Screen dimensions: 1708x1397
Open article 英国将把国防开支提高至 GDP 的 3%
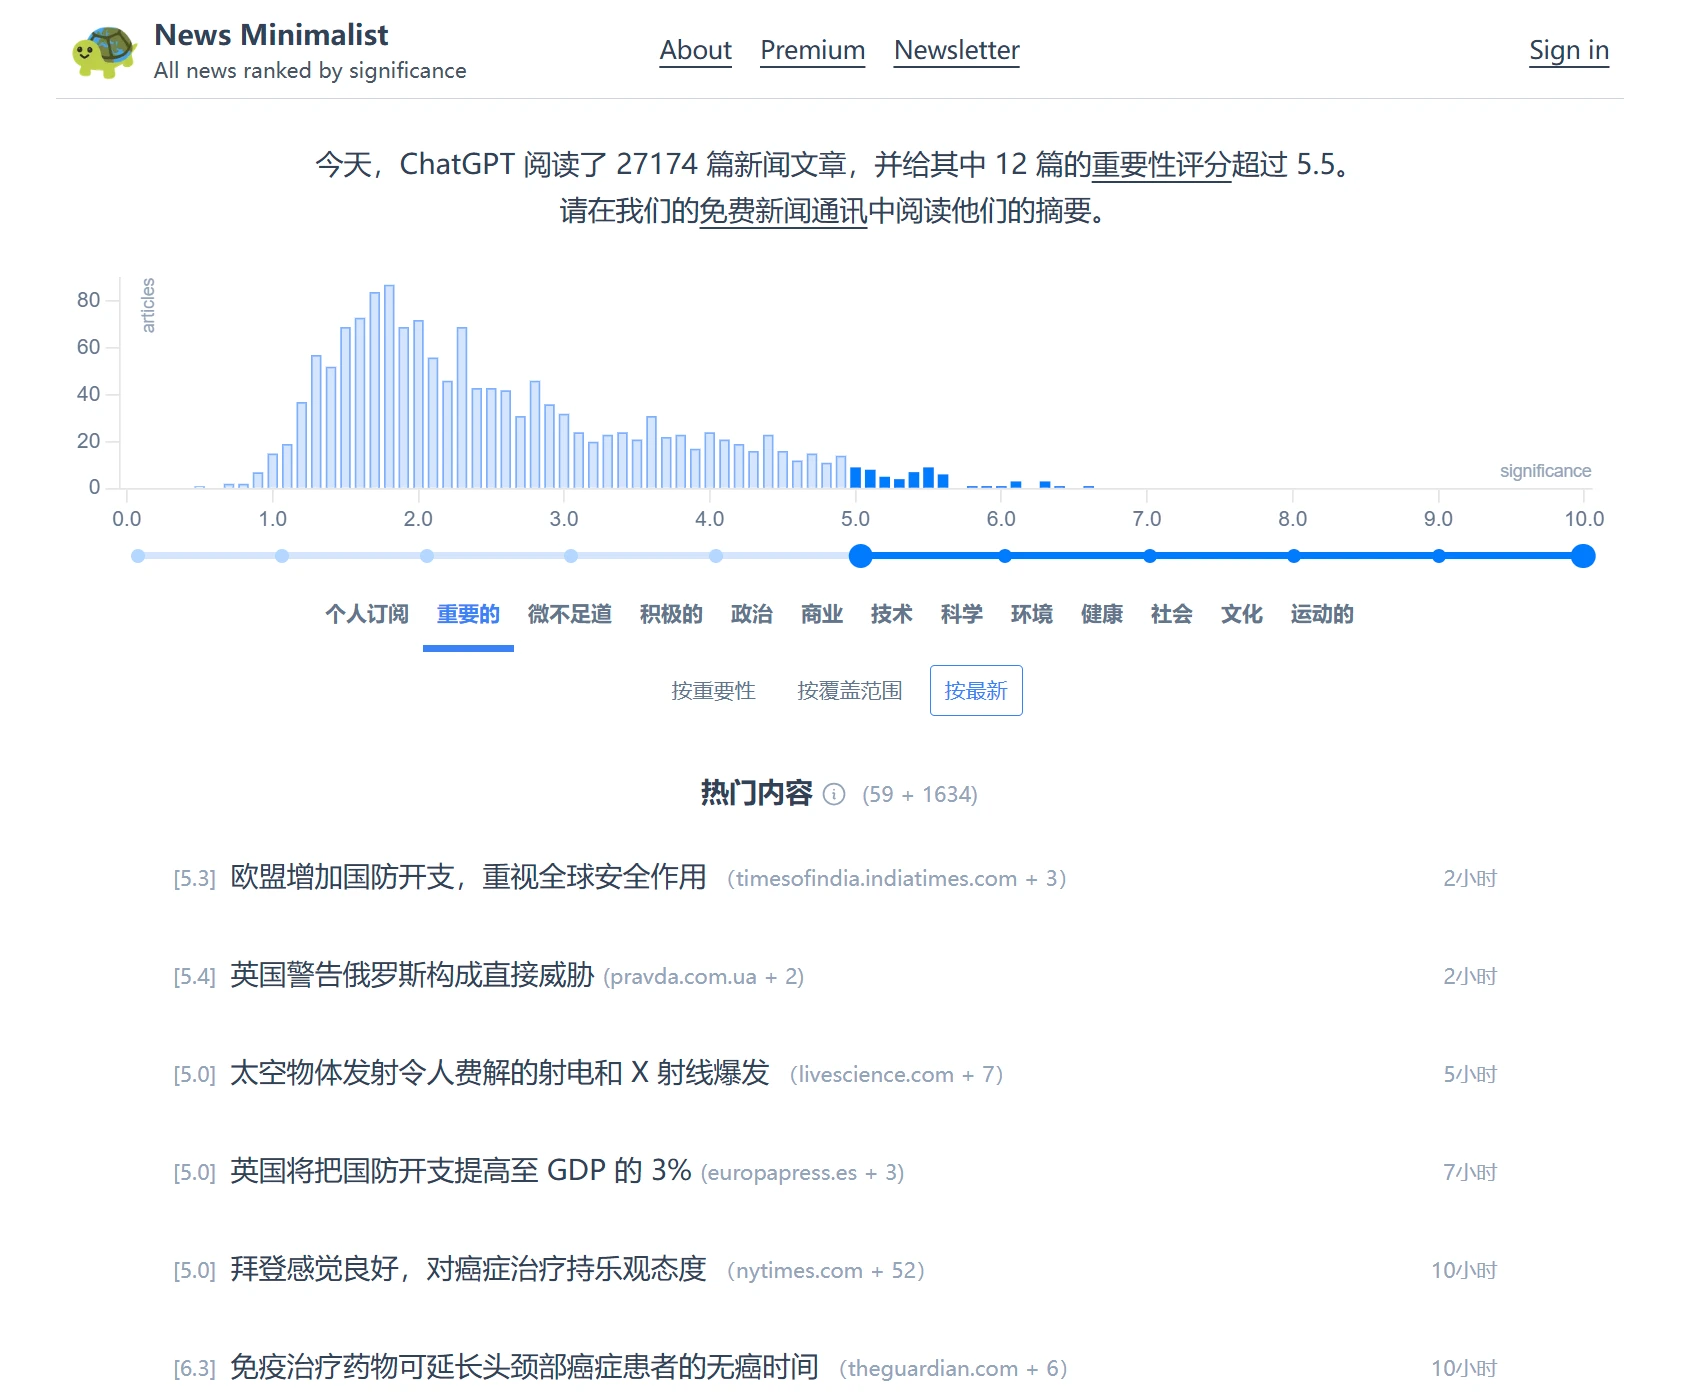tap(461, 1171)
